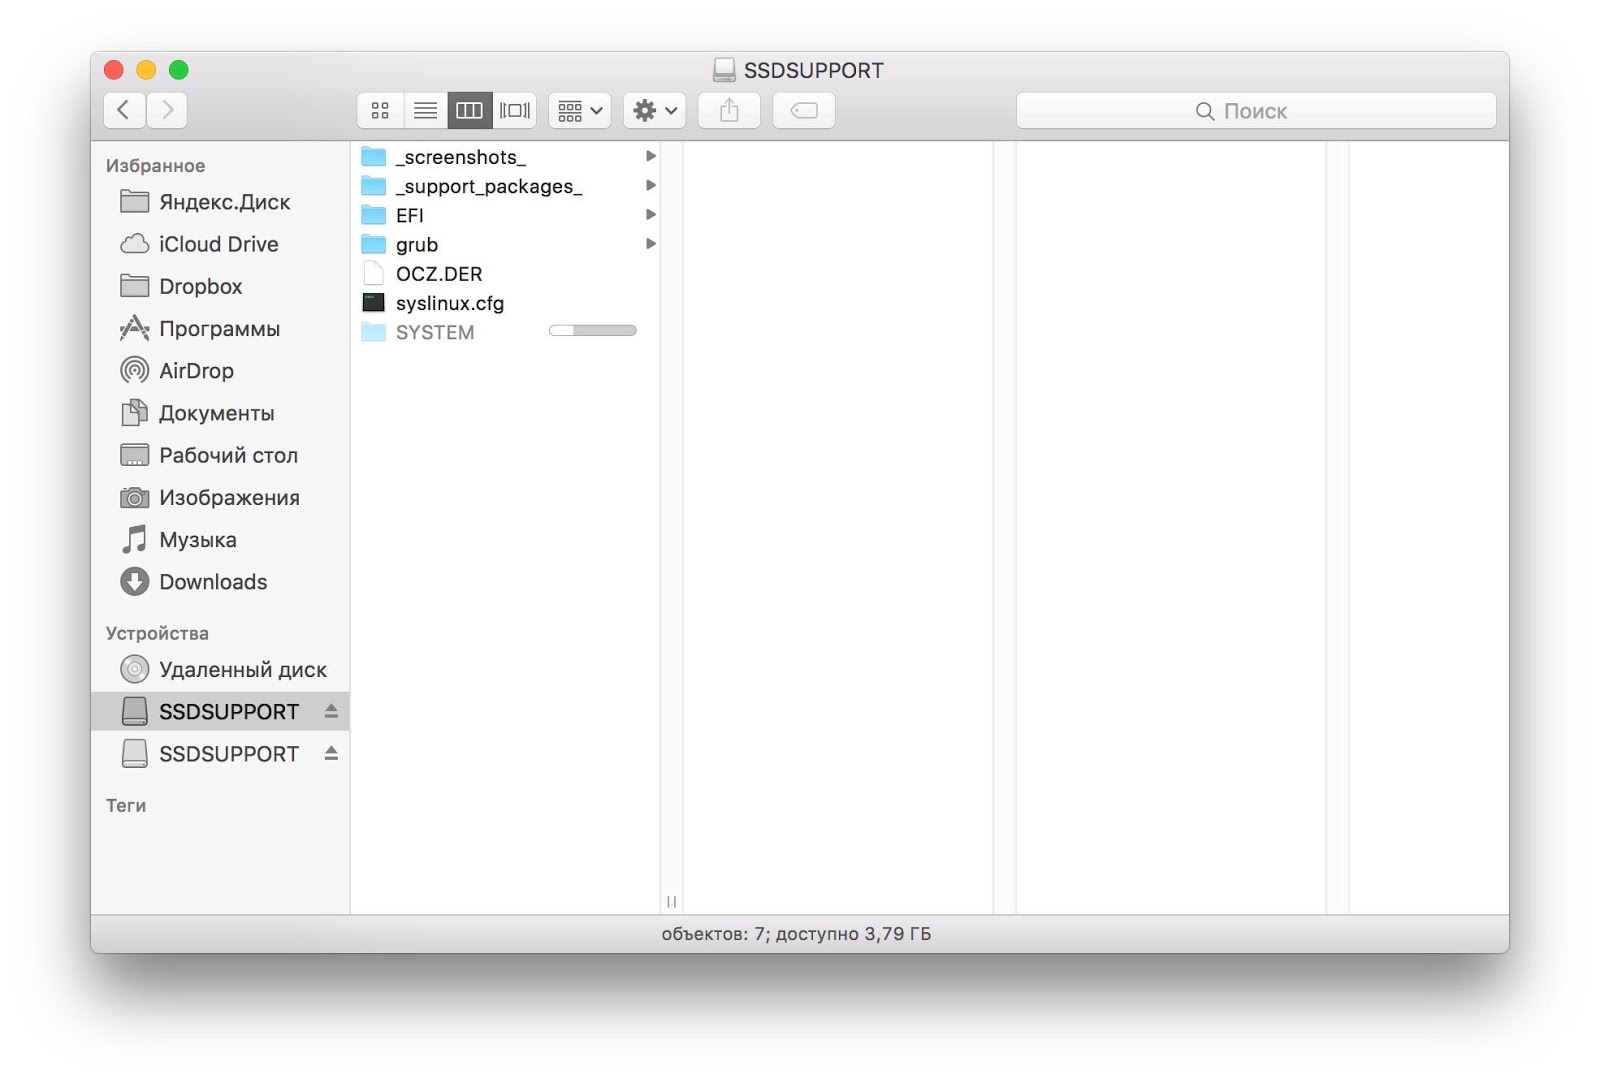This screenshot has height=1083, width=1600.
Task: Expand grub folder via its arrow
Action: pyautogui.click(x=650, y=243)
